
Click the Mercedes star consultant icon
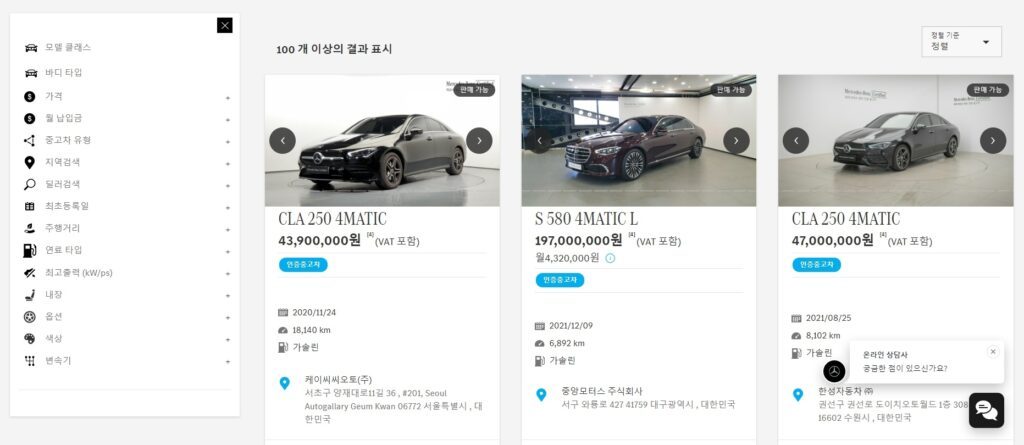(x=834, y=371)
